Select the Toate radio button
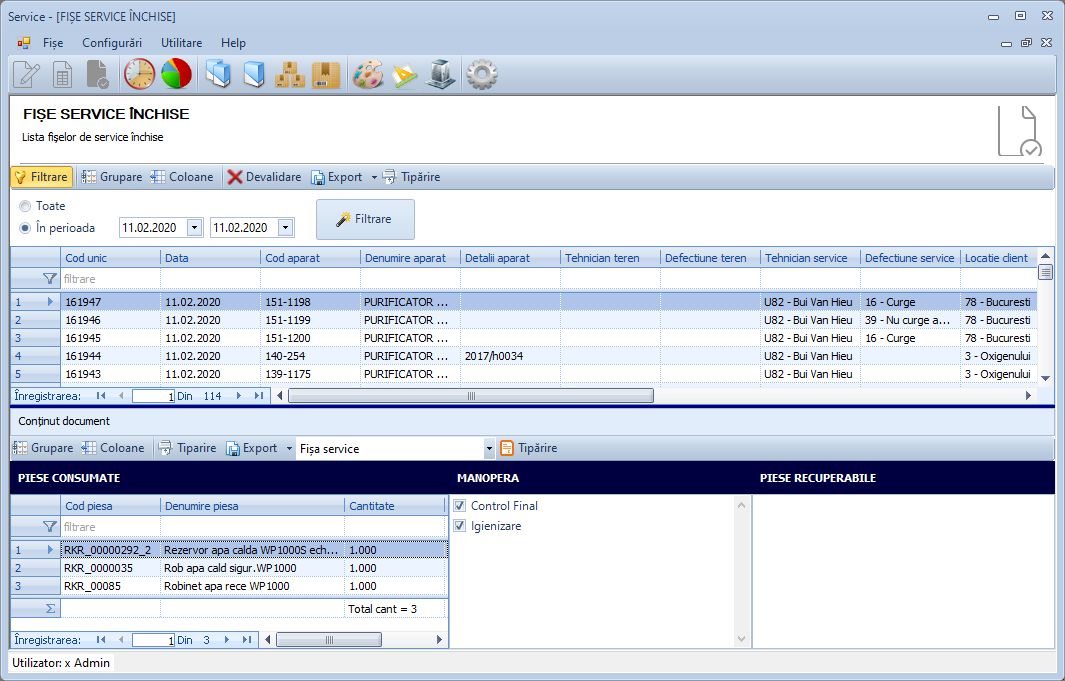The height and width of the screenshot is (681, 1065). coord(25,206)
